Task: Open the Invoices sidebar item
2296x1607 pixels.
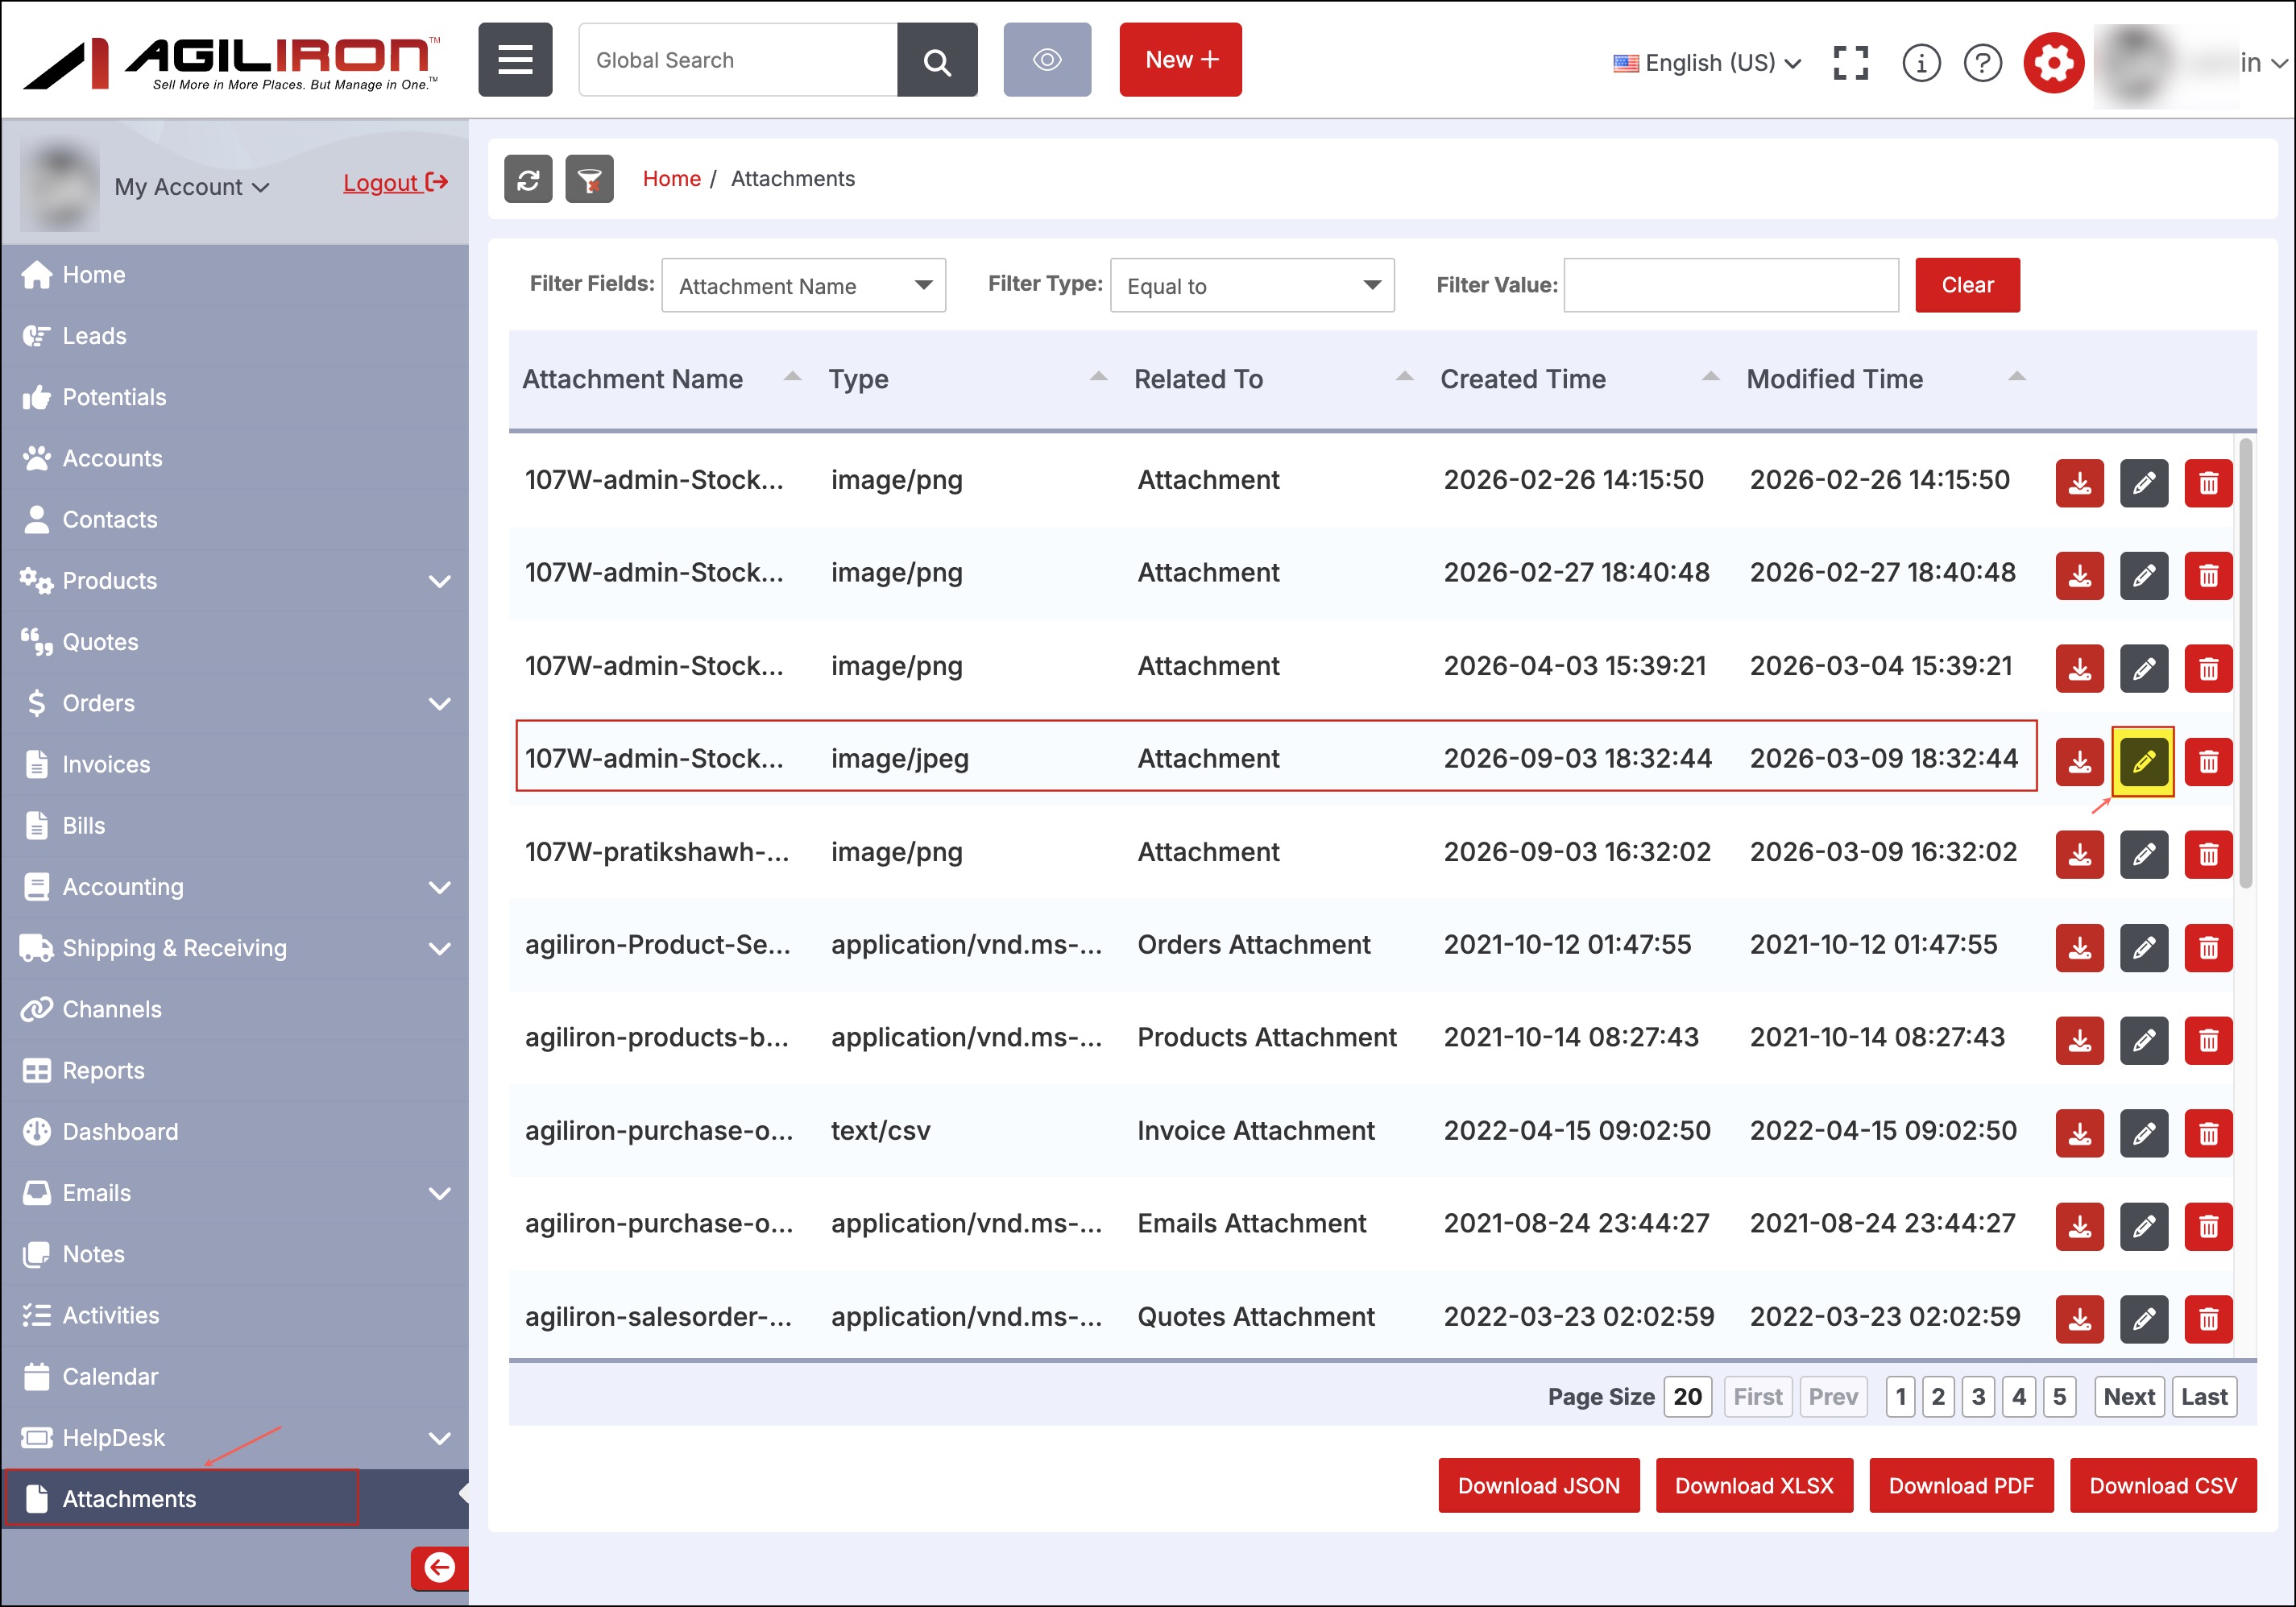Action: tap(106, 765)
